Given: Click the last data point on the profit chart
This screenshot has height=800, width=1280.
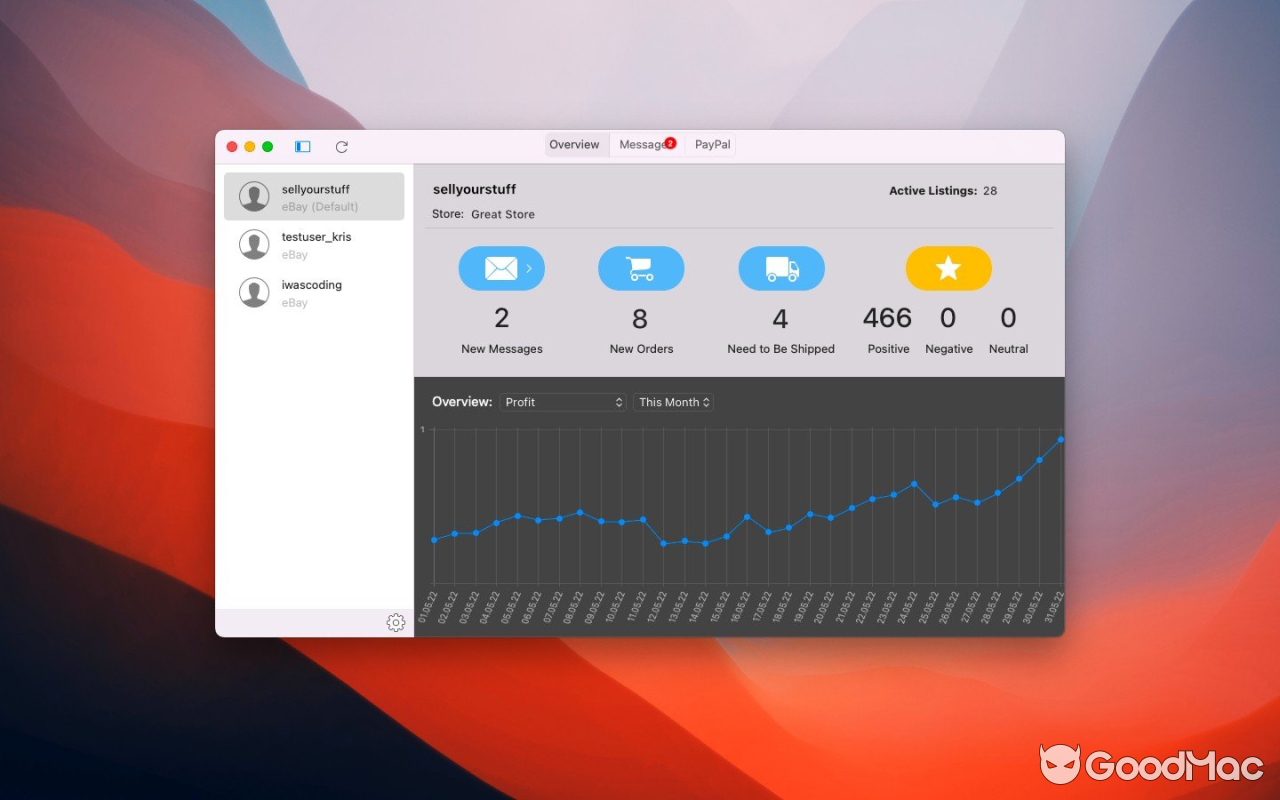Looking at the screenshot, I should 1060,439.
